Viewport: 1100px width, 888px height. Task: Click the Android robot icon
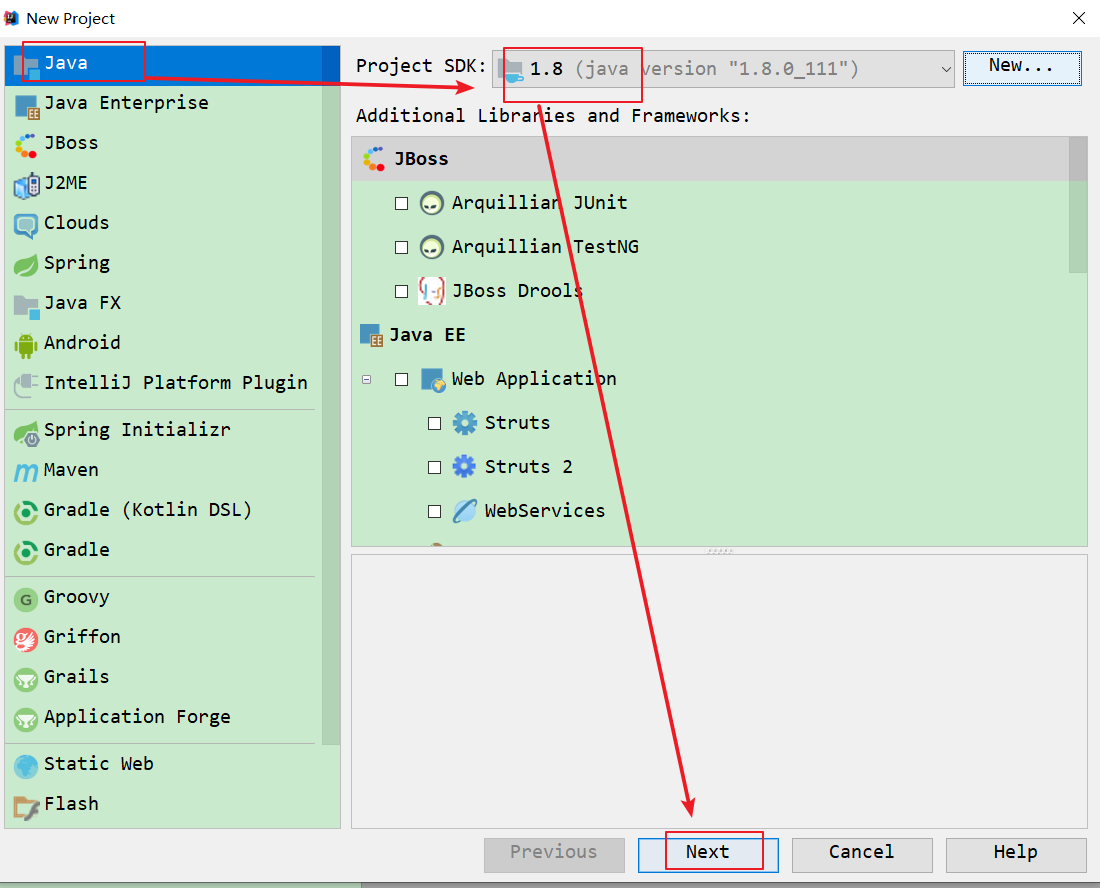[x=26, y=345]
